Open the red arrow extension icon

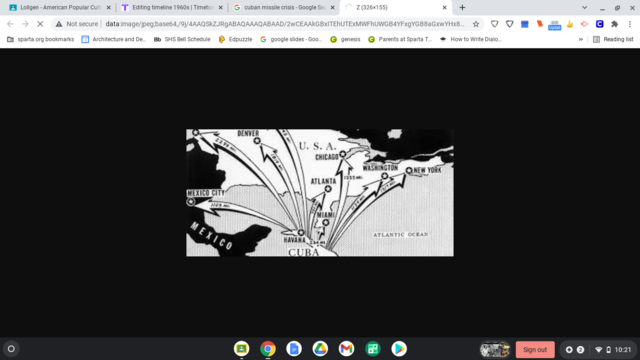click(x=584, y=24)
